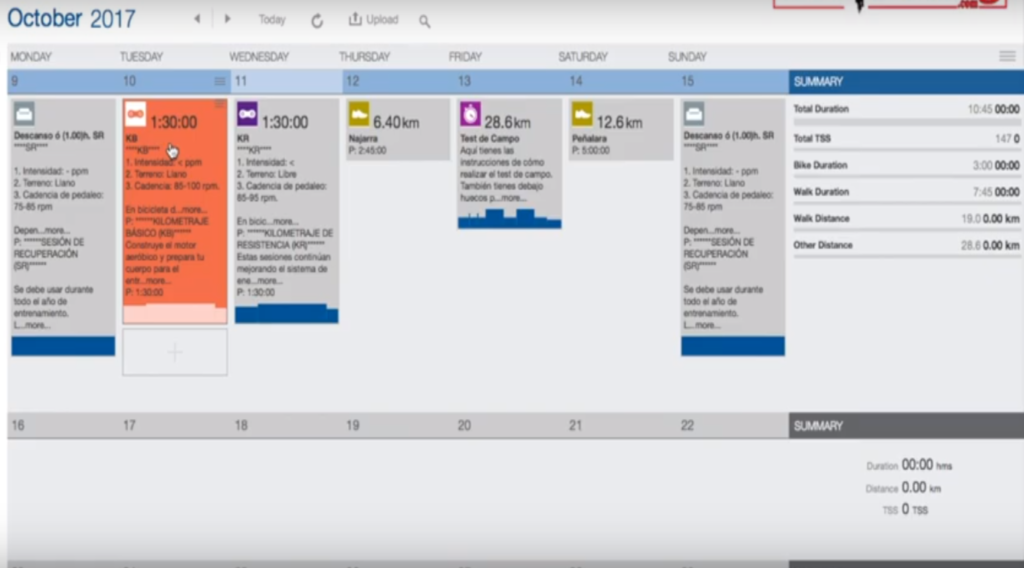Click the October 2017 month title
This screenshot has width=1024, height=568.
click(71, 18)
